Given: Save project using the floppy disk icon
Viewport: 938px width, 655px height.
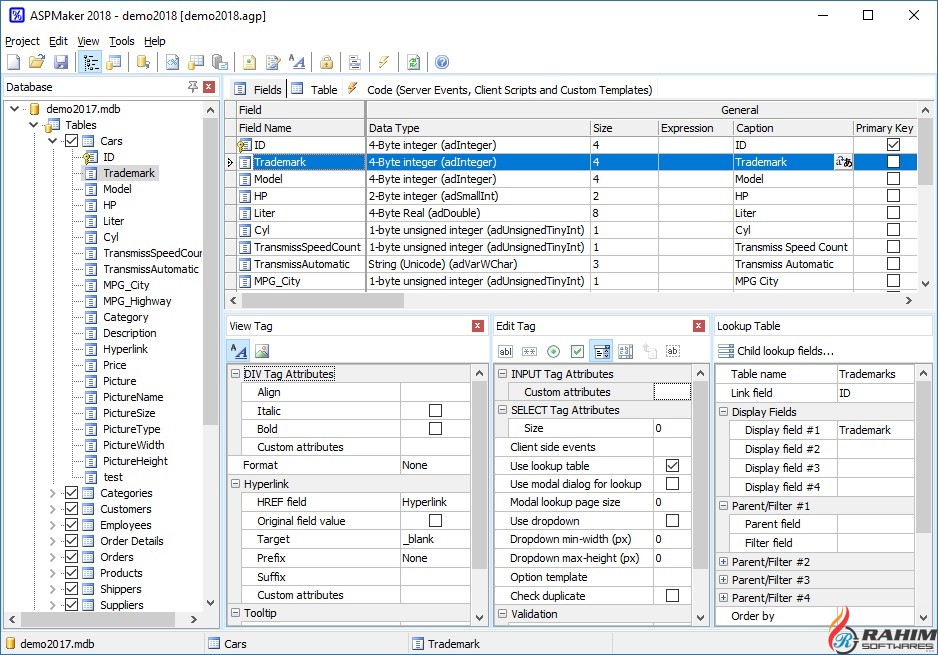Looking at the screenshot, I should point(61,63).
